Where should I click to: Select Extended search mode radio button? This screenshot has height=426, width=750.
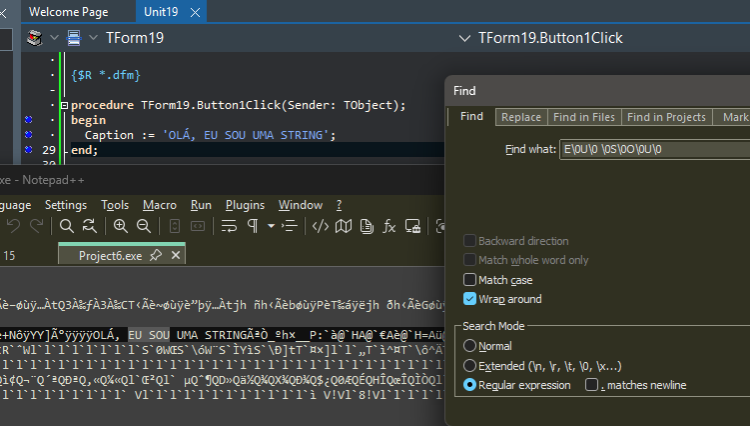pyautogui.click(x=470, y=365)
